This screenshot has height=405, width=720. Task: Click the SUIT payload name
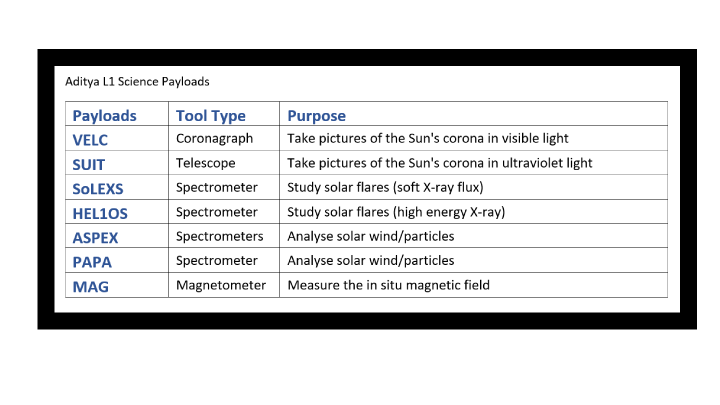[x=89, y=164]
